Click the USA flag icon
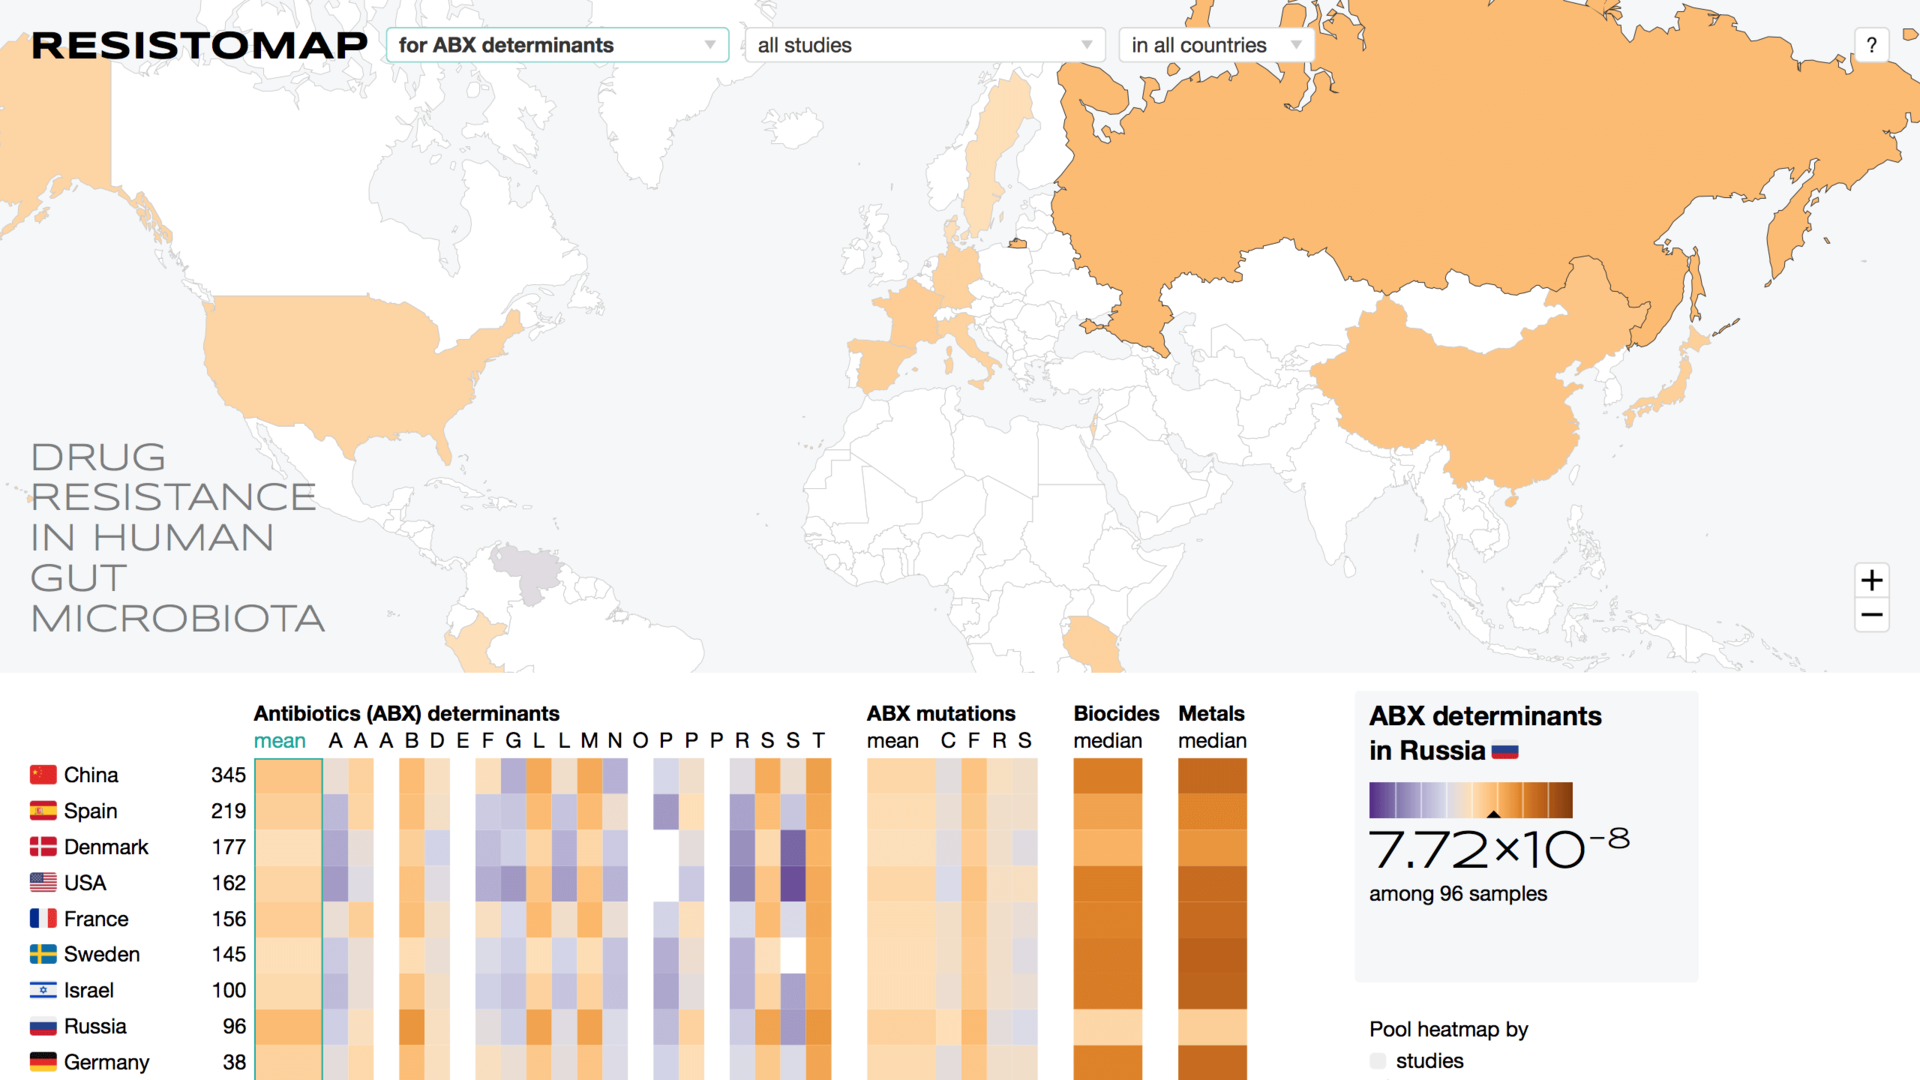 (43, 883)
